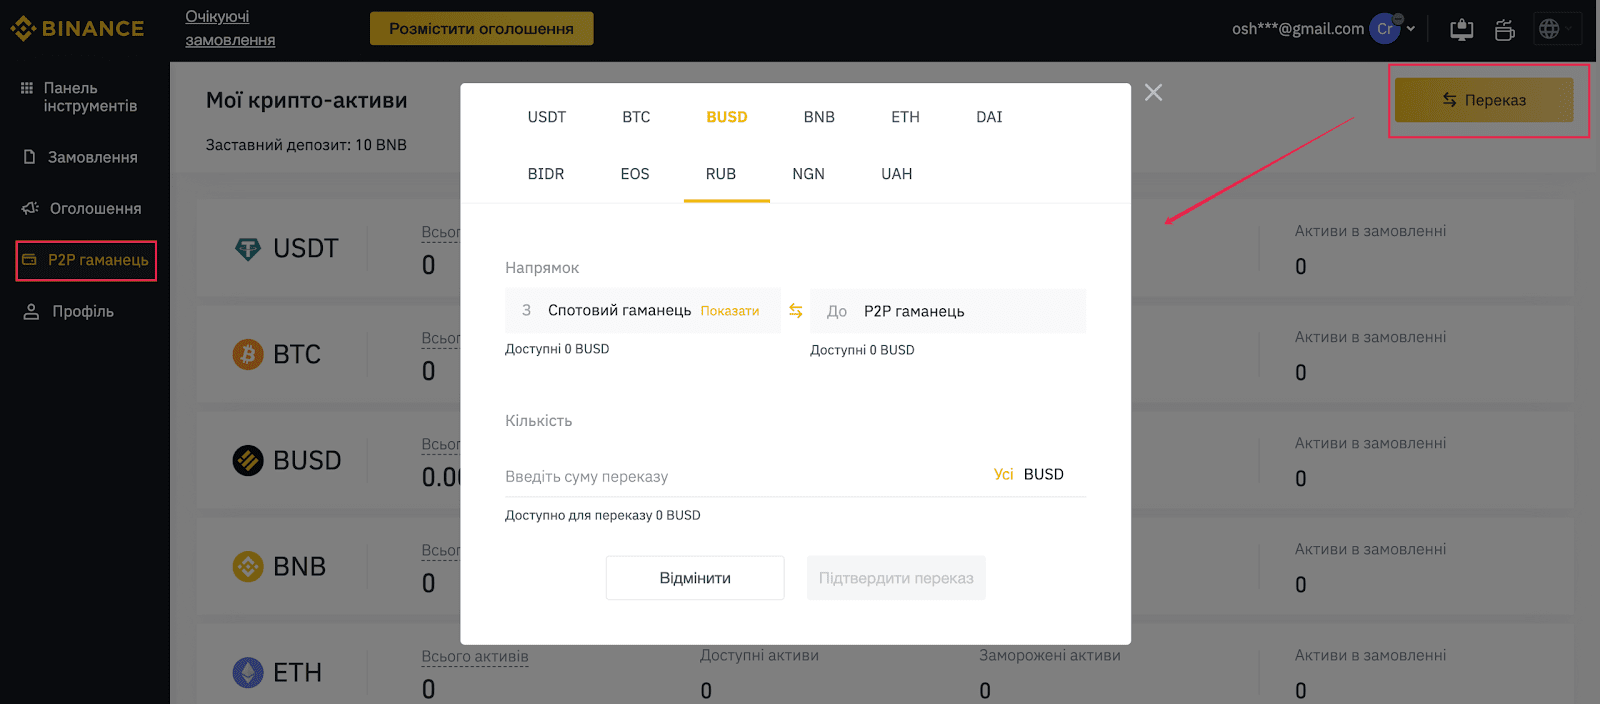Click the Binance logo
Screen dimensions: 1600x704
[77, 29]
